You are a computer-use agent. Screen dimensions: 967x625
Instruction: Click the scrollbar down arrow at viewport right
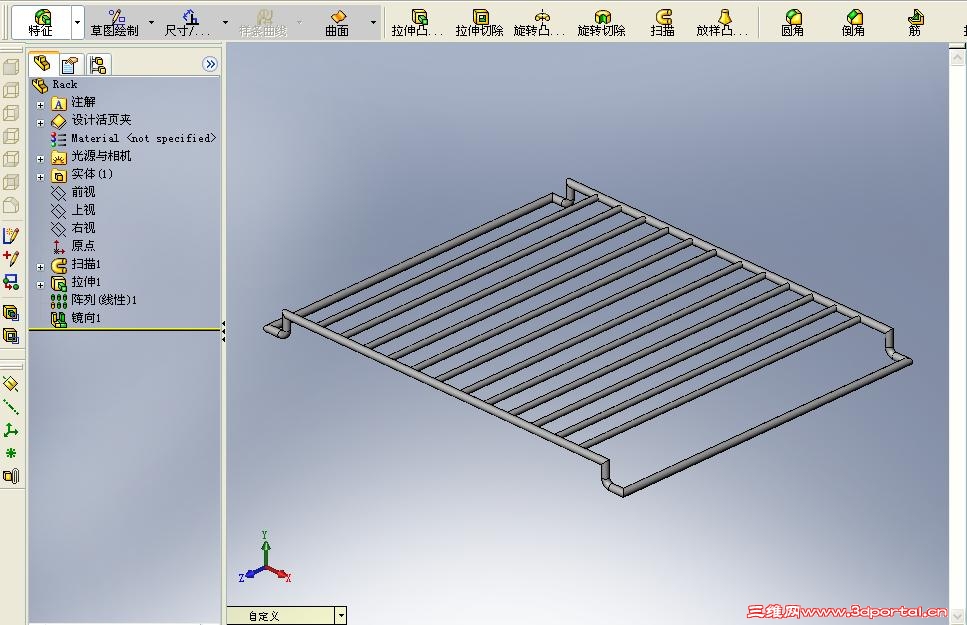(957, 616)
